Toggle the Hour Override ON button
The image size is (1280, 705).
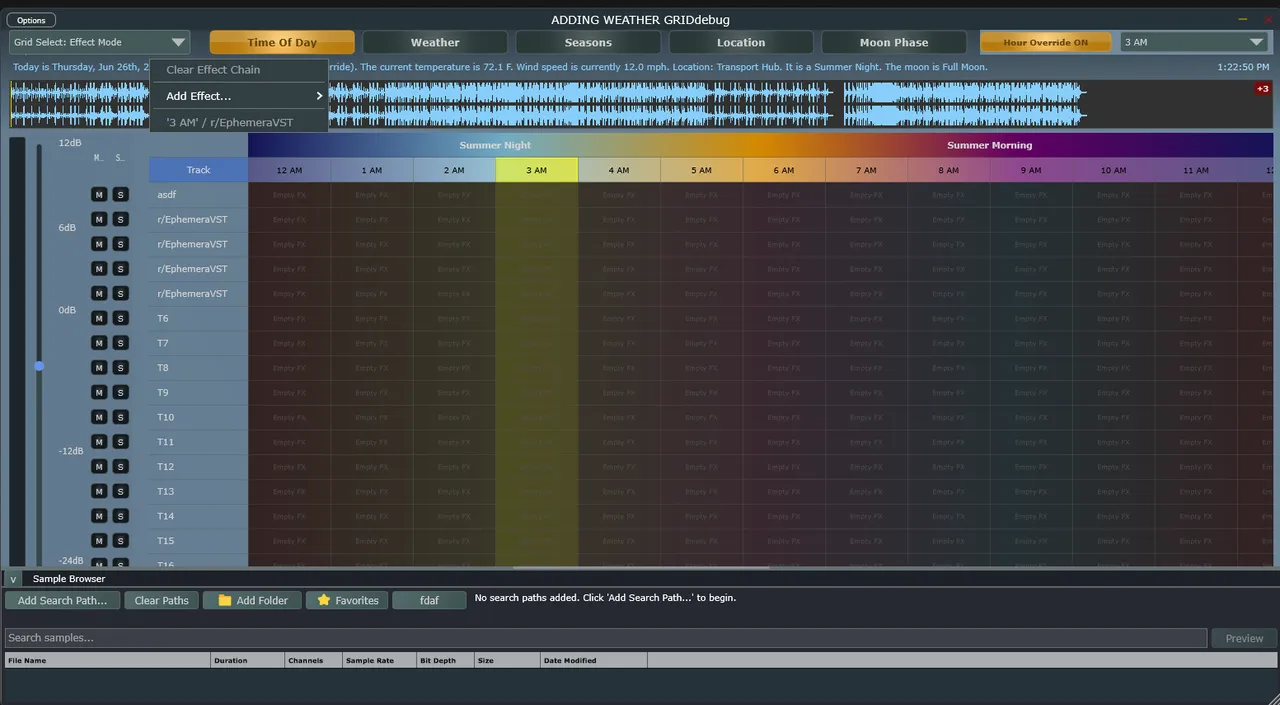[1045, 42]
